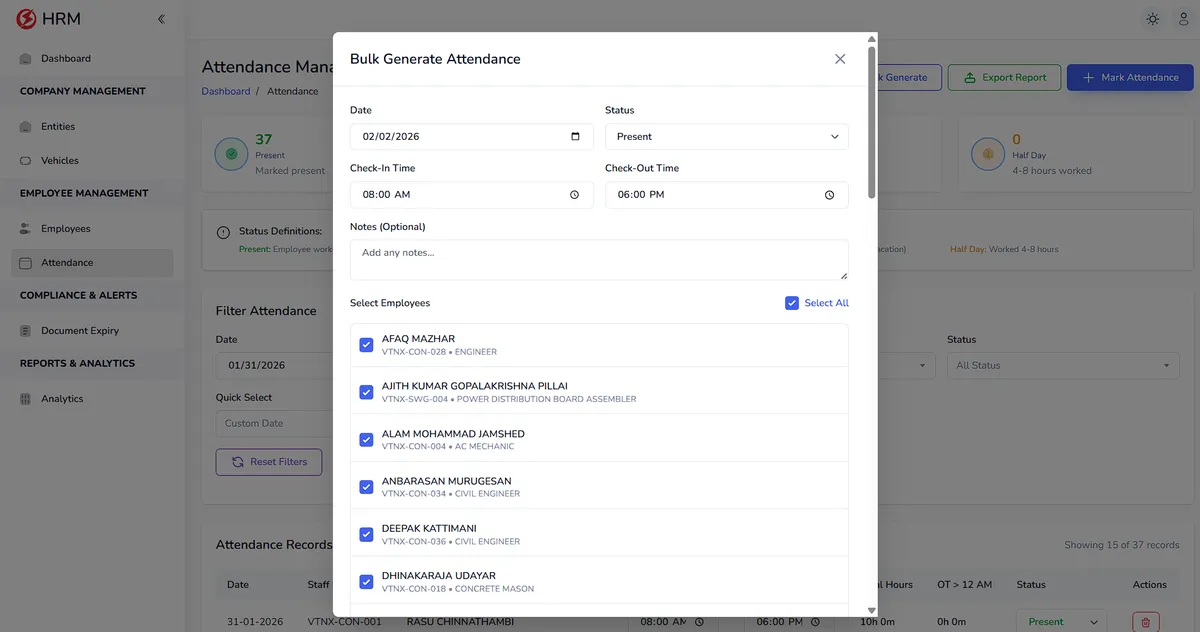Click Status Definitions info icon

pos(224,233)
